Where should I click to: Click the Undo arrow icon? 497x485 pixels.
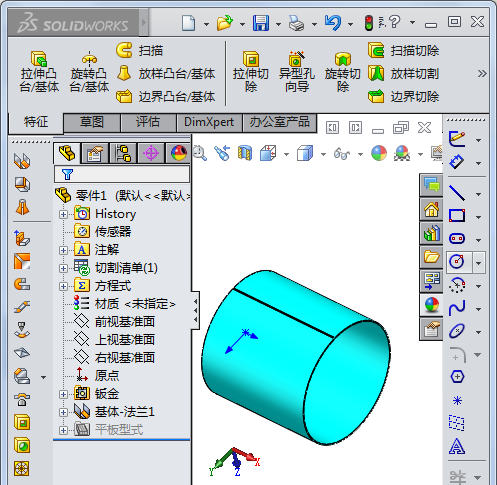tap(333, 23)
